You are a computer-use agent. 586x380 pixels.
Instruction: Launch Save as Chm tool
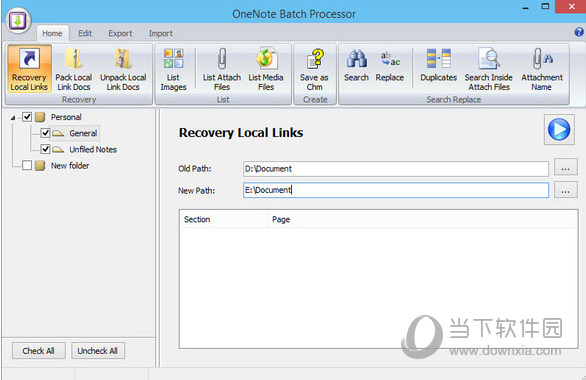314,69
